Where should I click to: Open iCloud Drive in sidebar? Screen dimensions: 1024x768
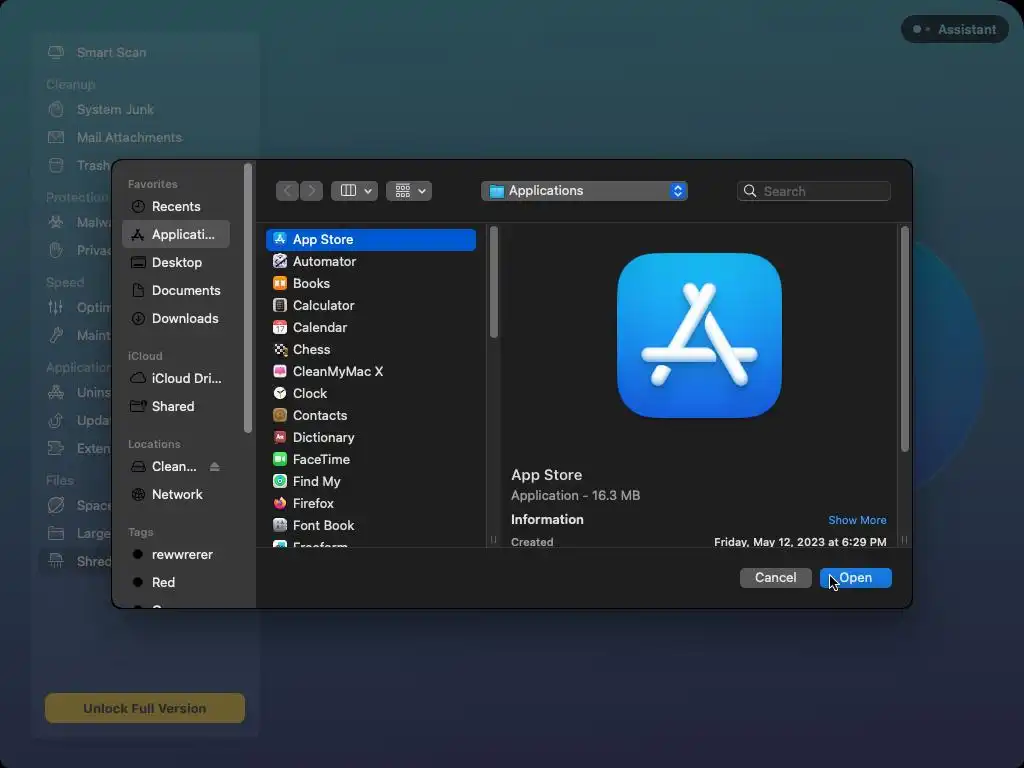click(x=176, y=378)
